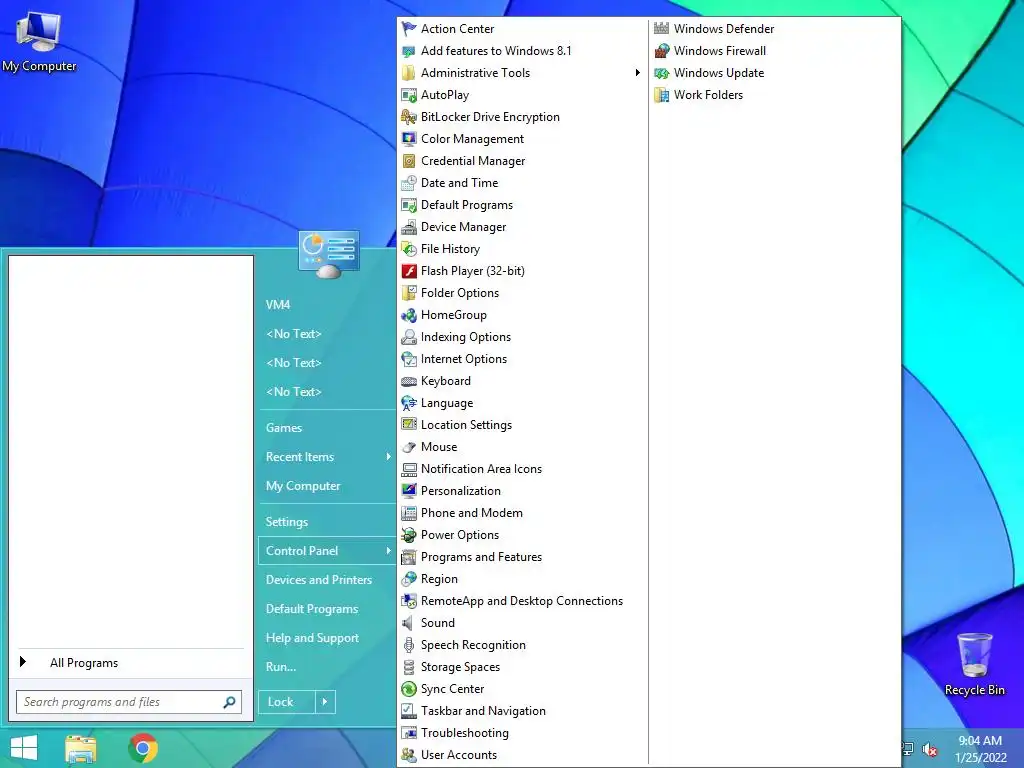Image resolution: width=1024 pixels, height=768 pixels.
Task: Click the Windows Firewall icon
Action: (x=662, y=51)
